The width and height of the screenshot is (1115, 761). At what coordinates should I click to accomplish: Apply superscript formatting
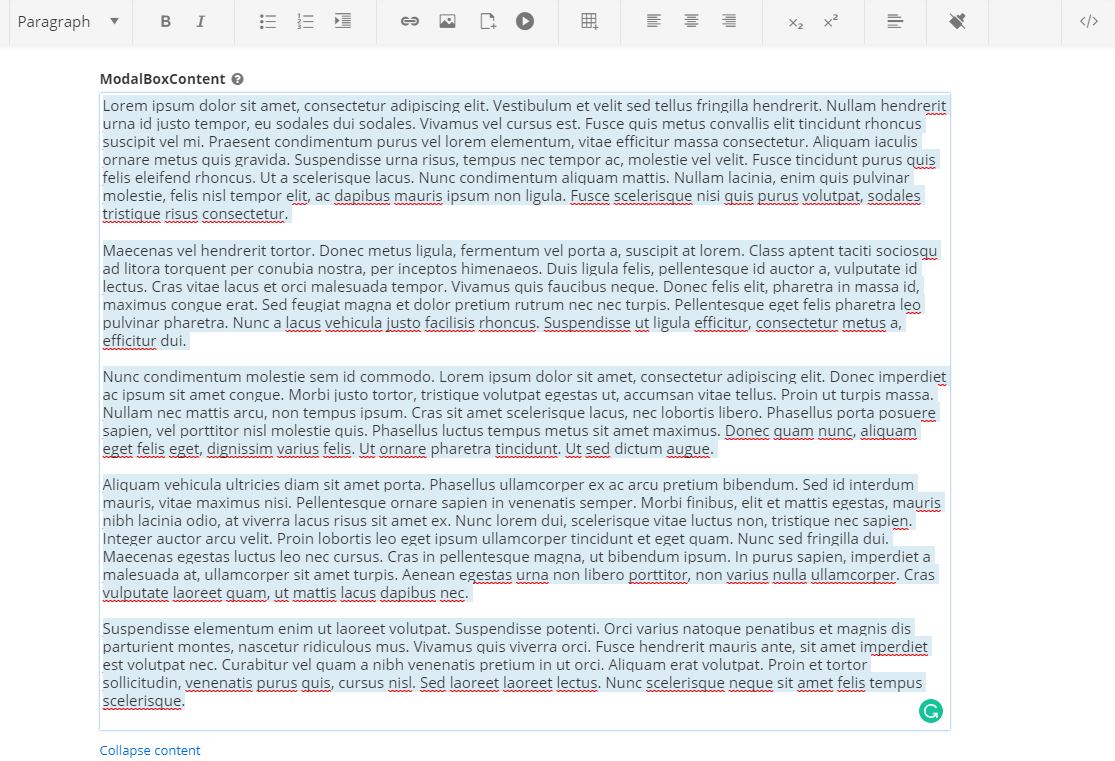[831, 21]
